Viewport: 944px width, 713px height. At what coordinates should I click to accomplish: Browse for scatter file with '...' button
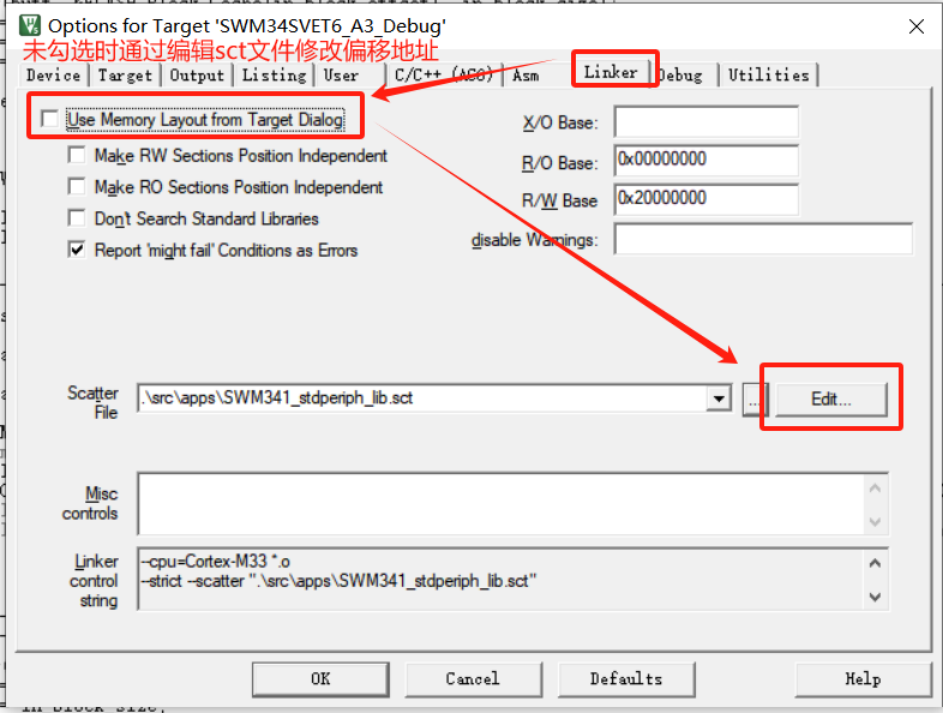click(x=752, y=399)
